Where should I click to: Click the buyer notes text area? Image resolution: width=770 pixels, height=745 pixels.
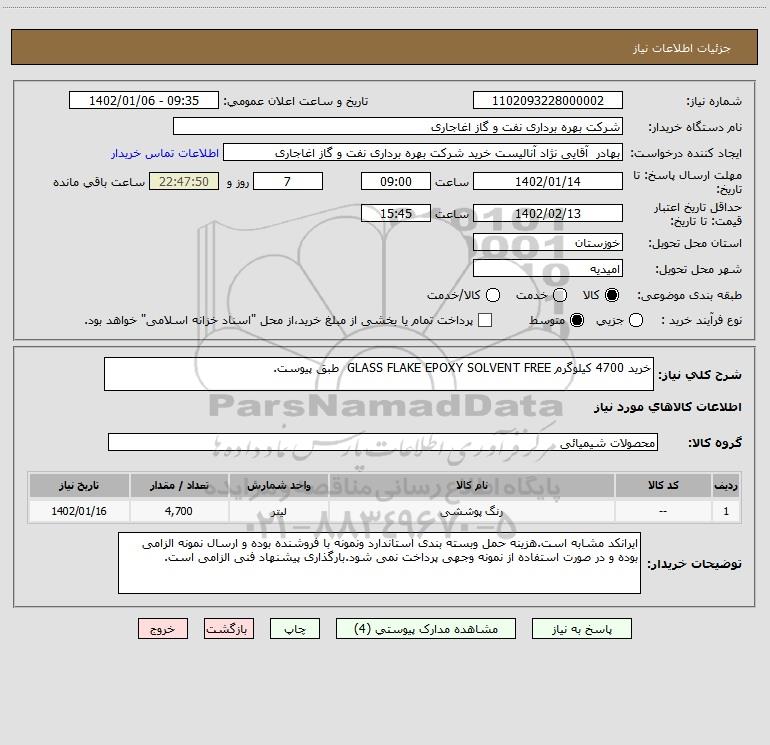(x=379, y=563)
